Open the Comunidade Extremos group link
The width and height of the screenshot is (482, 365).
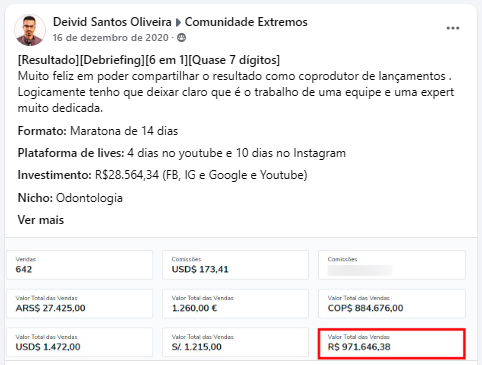[x=246, y=22]
